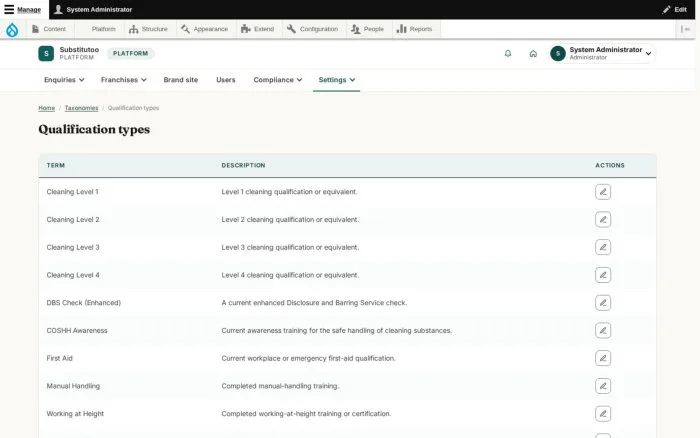Click the 'Qualification types' breadcrumb text
This screenshot has width=700, height=438.
click(x=133, y=108)
